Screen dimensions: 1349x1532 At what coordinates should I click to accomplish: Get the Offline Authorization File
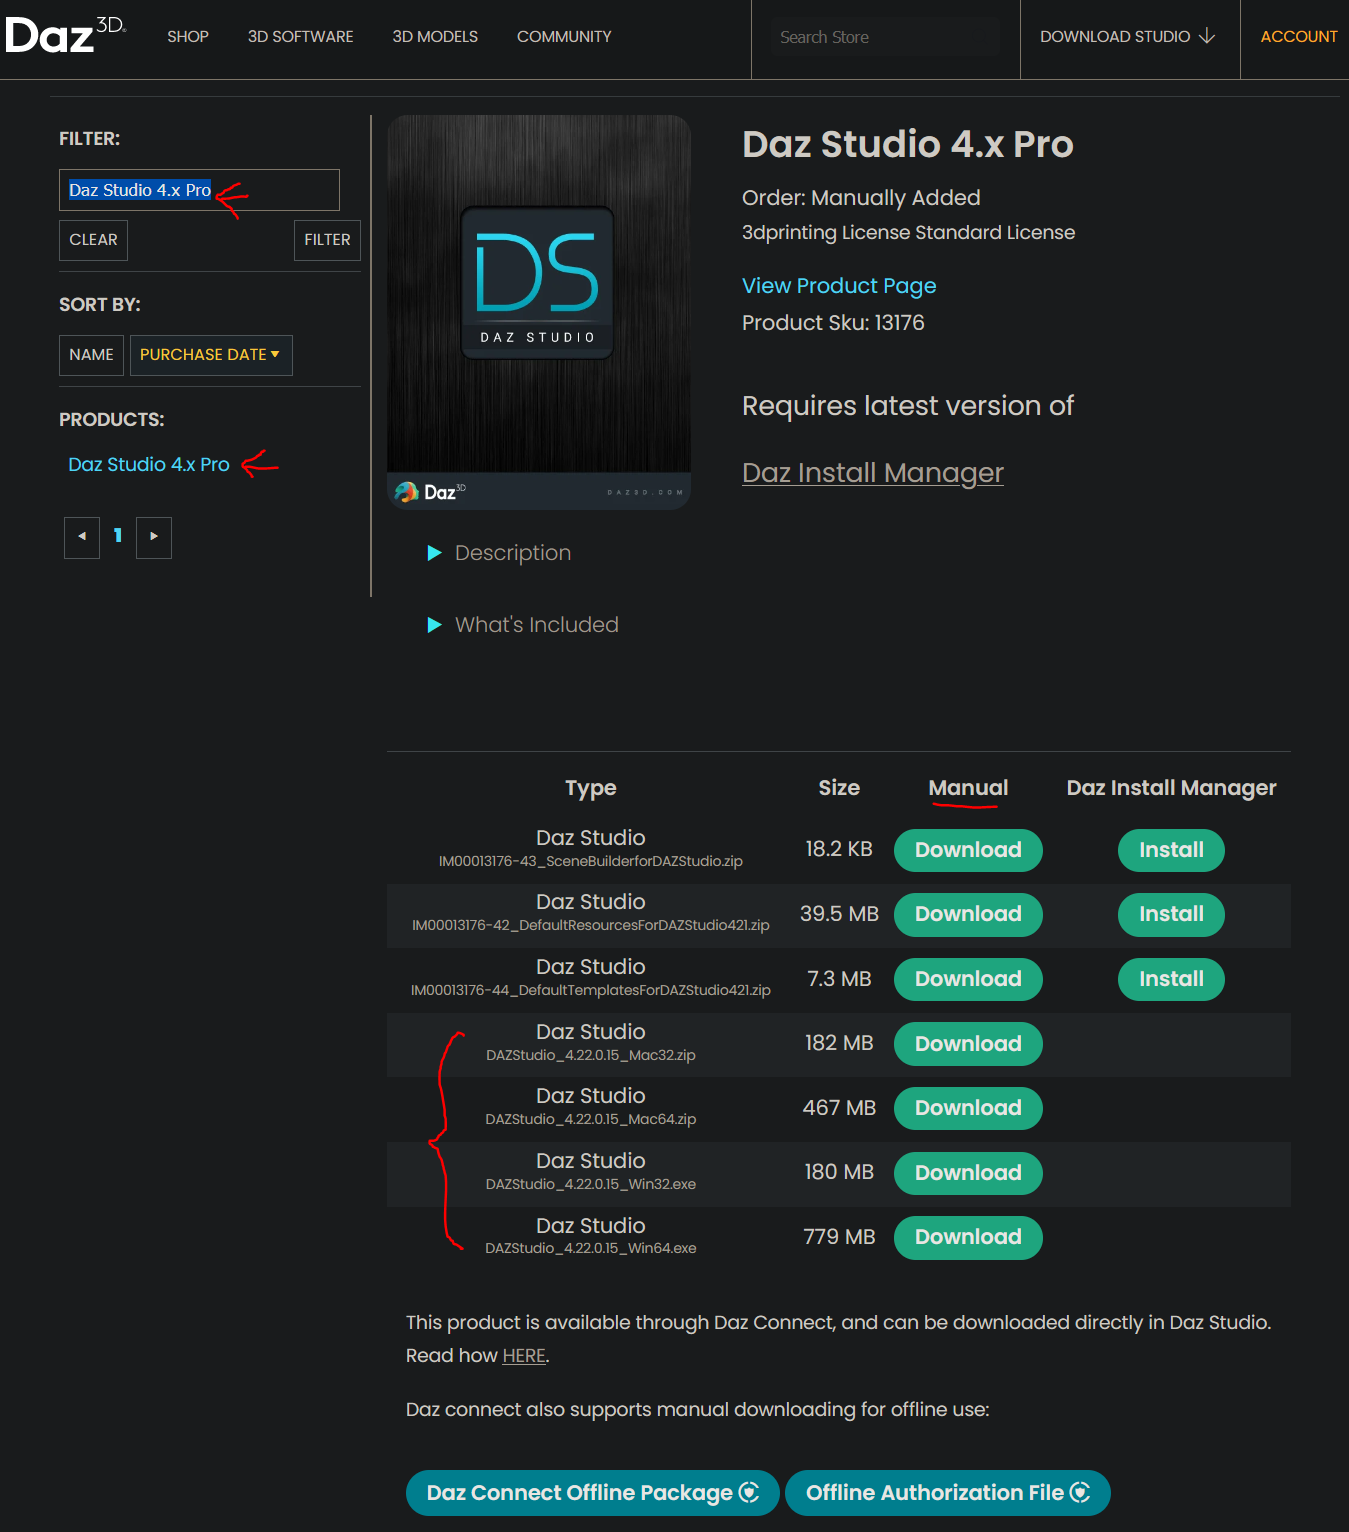point(948,1493)
